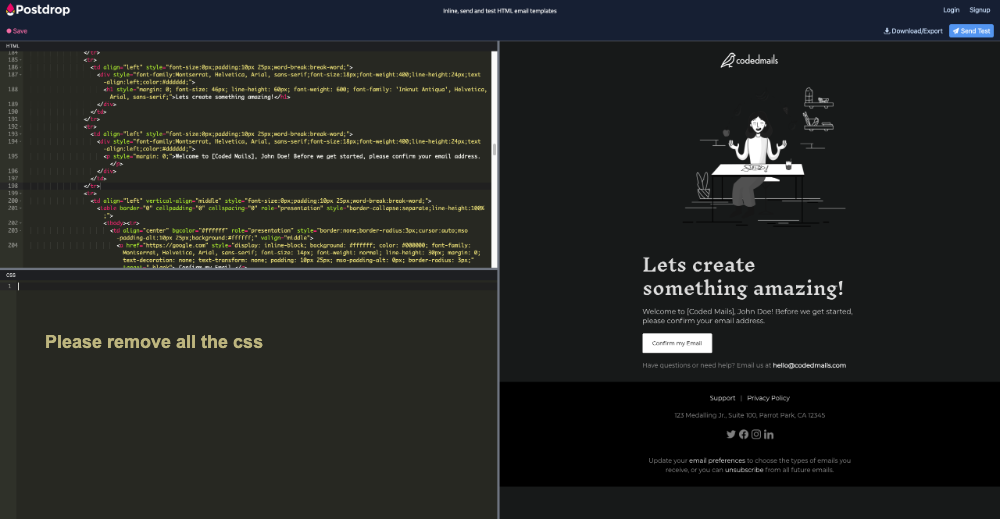Click the LinkedIn icon in footer

[x=768, y=434]
